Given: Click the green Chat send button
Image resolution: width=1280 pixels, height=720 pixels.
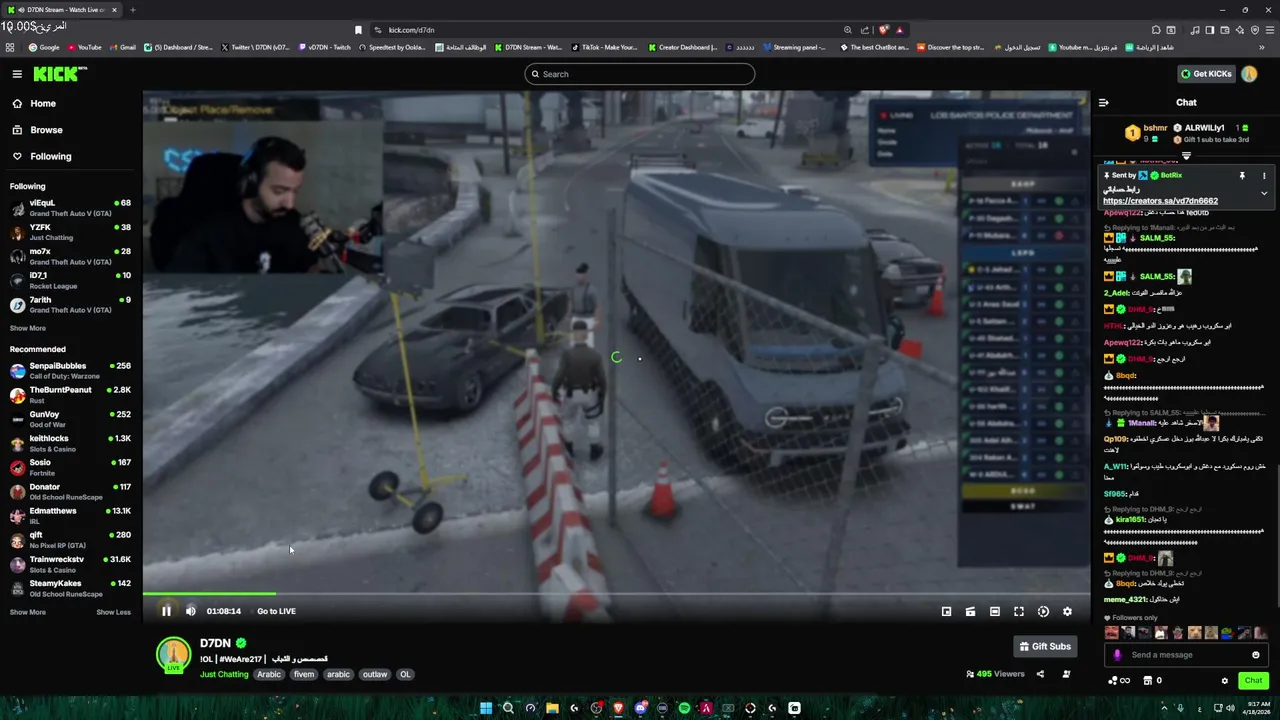Looking at the screenshot, I should pyautogui.click(x=1253, y=680).
